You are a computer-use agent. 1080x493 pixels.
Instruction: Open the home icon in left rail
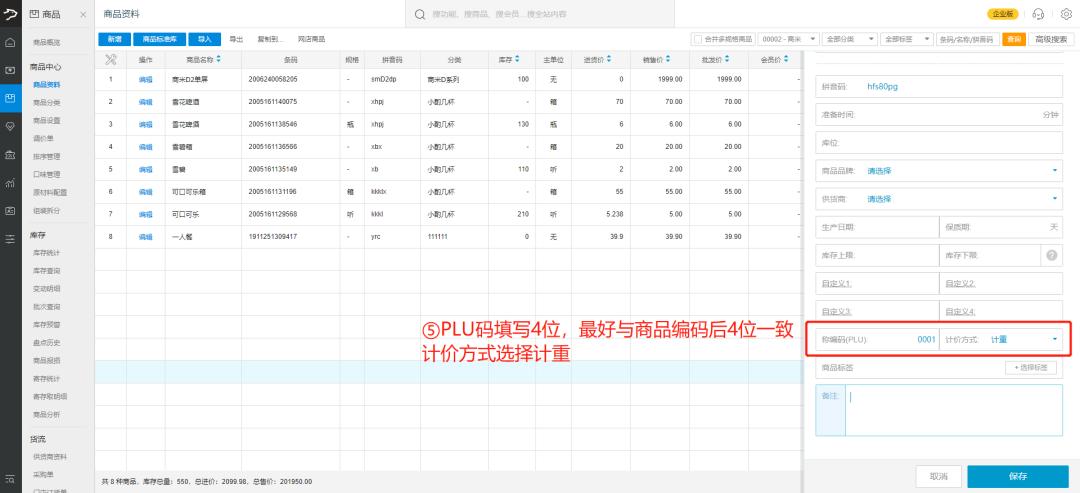click(10, 42)
